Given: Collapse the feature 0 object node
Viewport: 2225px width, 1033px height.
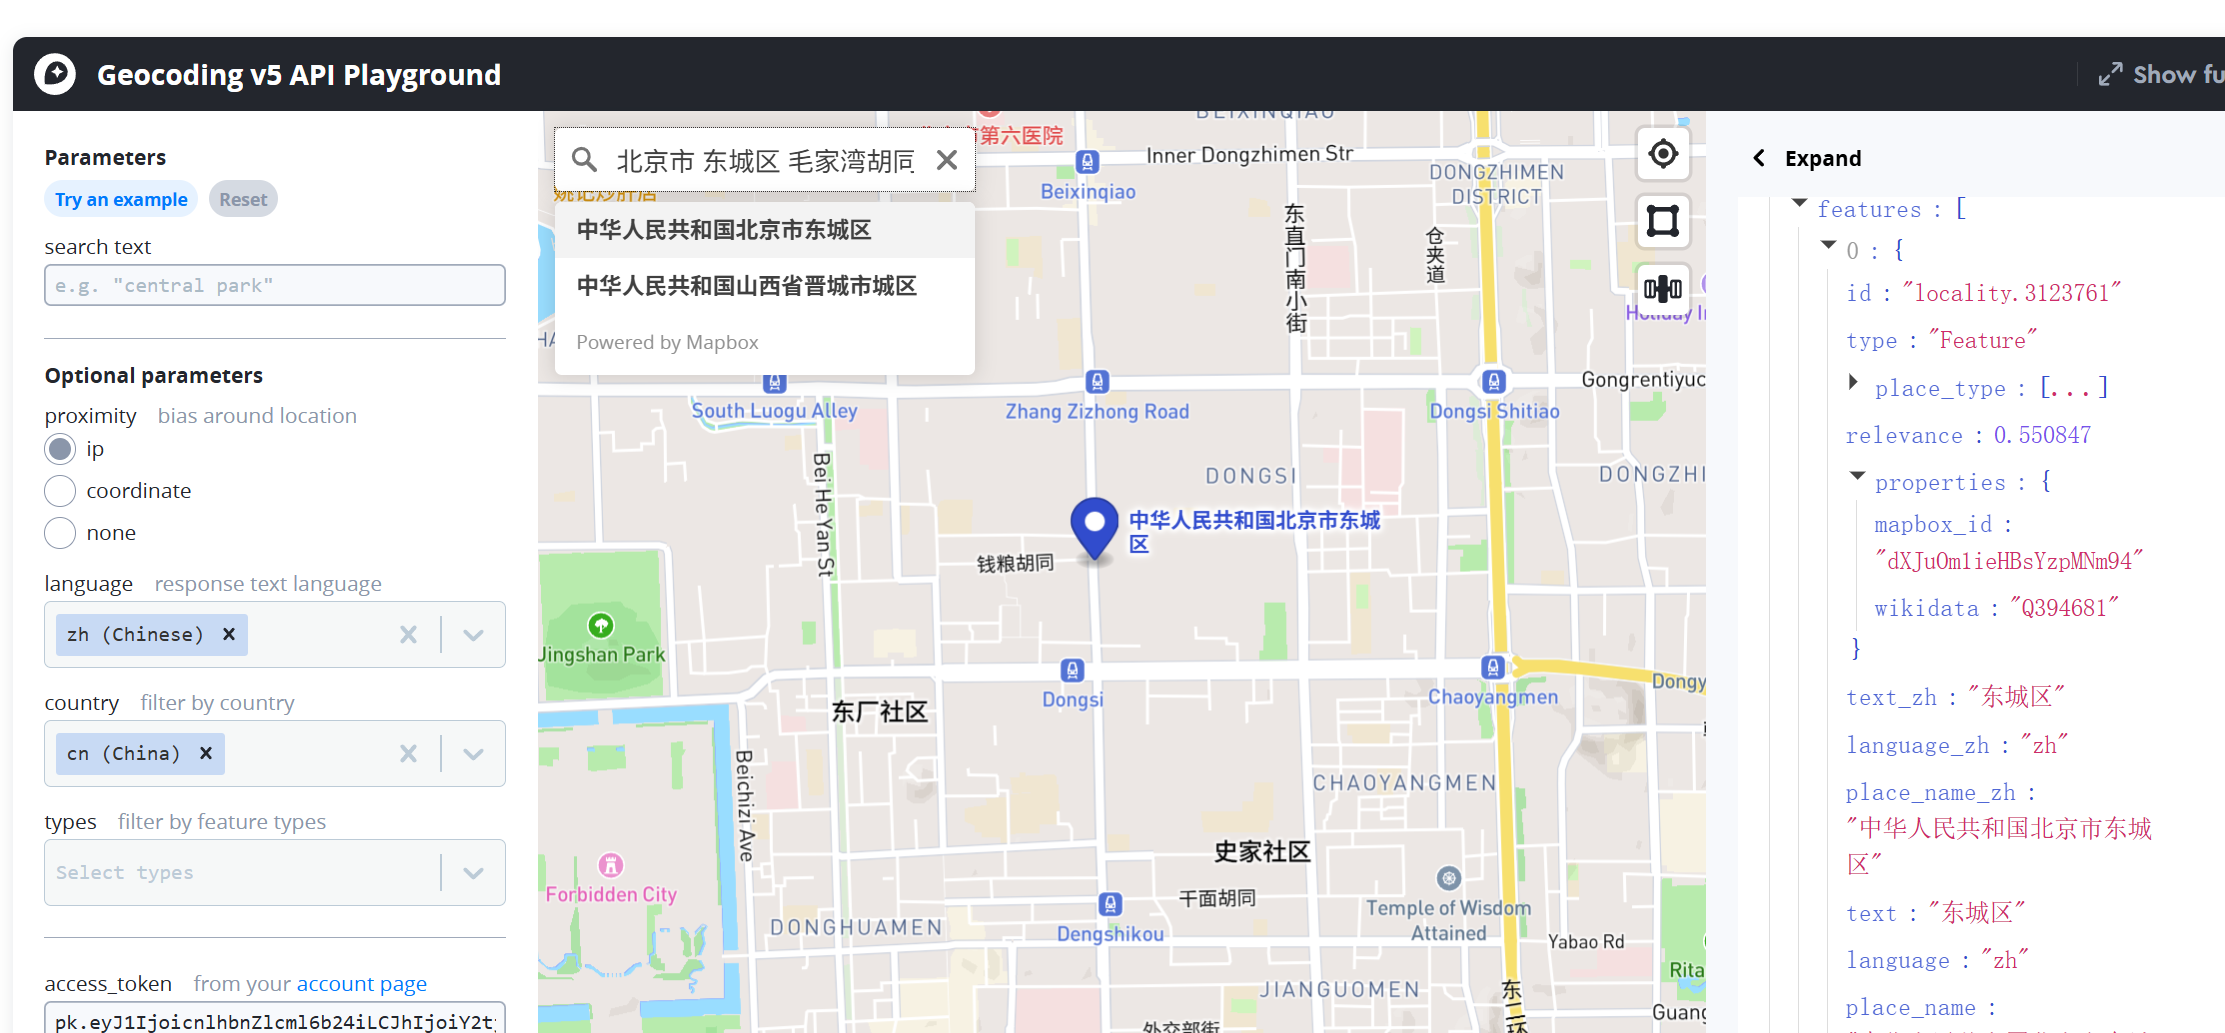Looking at the screenshot, I should click(1829, 244).
